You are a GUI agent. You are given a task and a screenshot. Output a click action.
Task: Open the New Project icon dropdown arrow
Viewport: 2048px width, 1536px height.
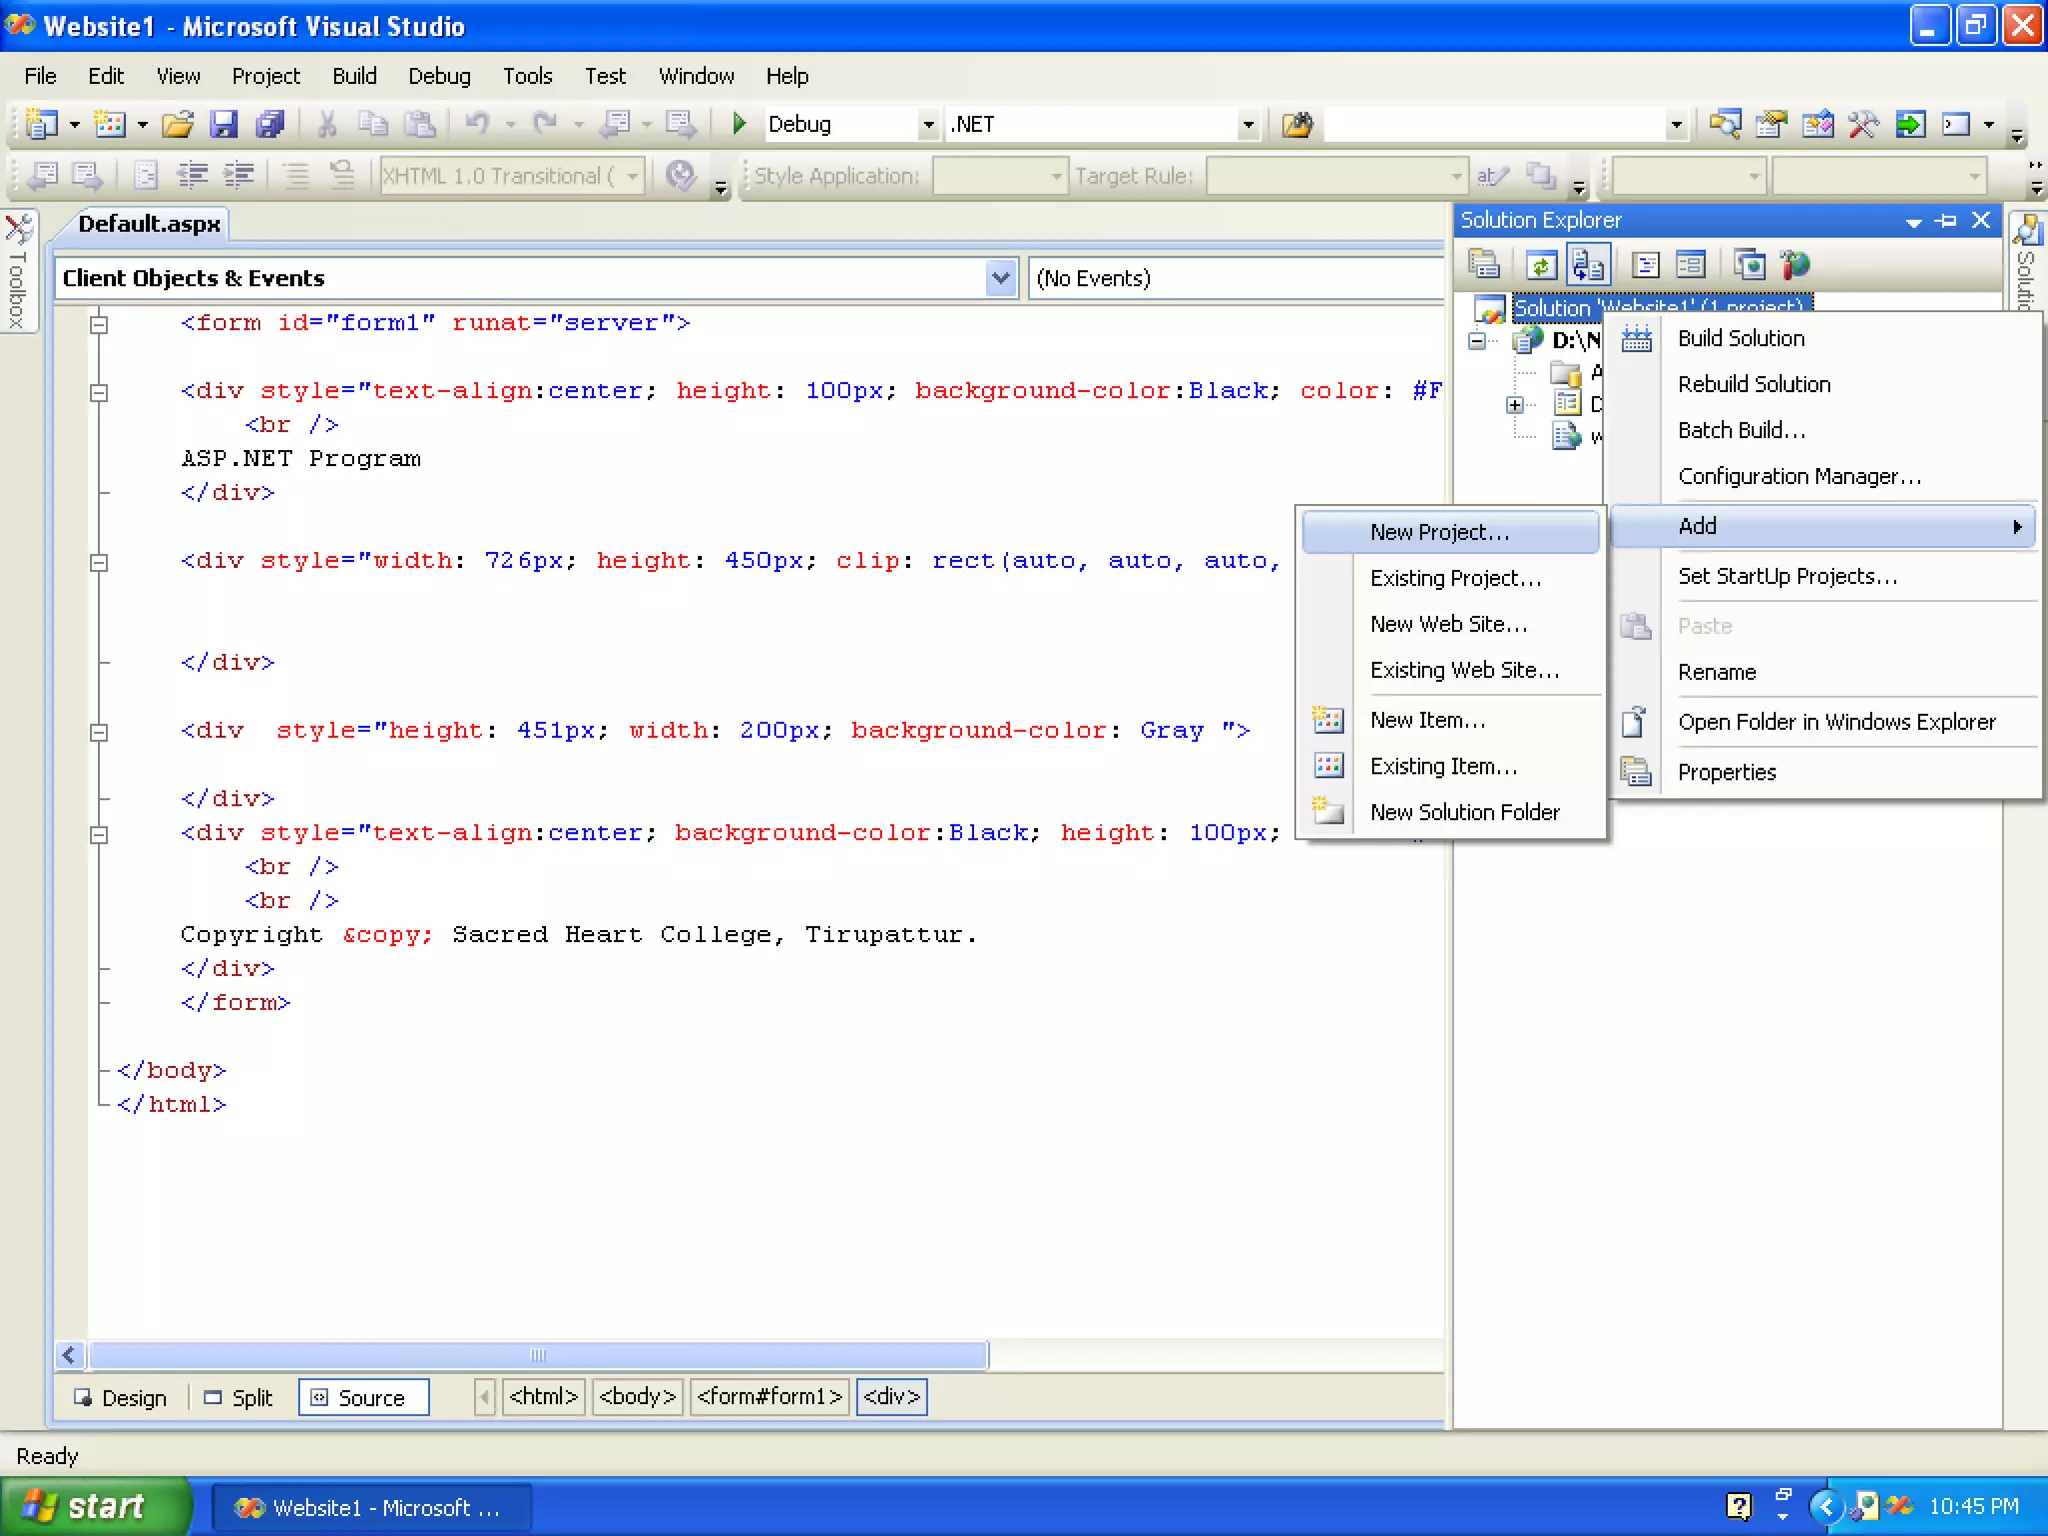pos(74,125)
